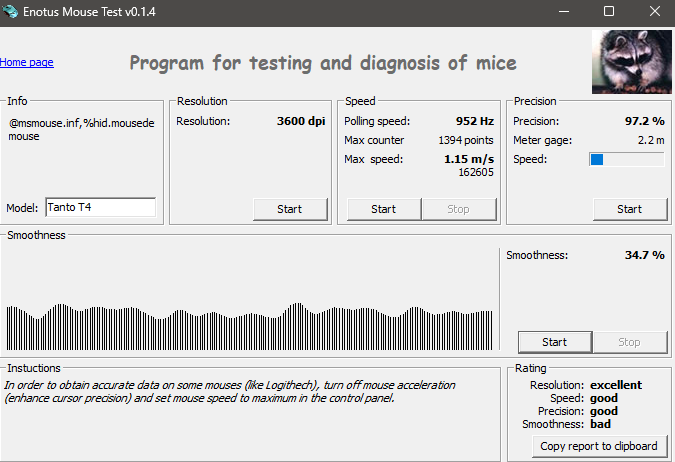This screenshot has width=675, height=462.
Task: Click the 'Max counter' label
Action: [374, 140]
